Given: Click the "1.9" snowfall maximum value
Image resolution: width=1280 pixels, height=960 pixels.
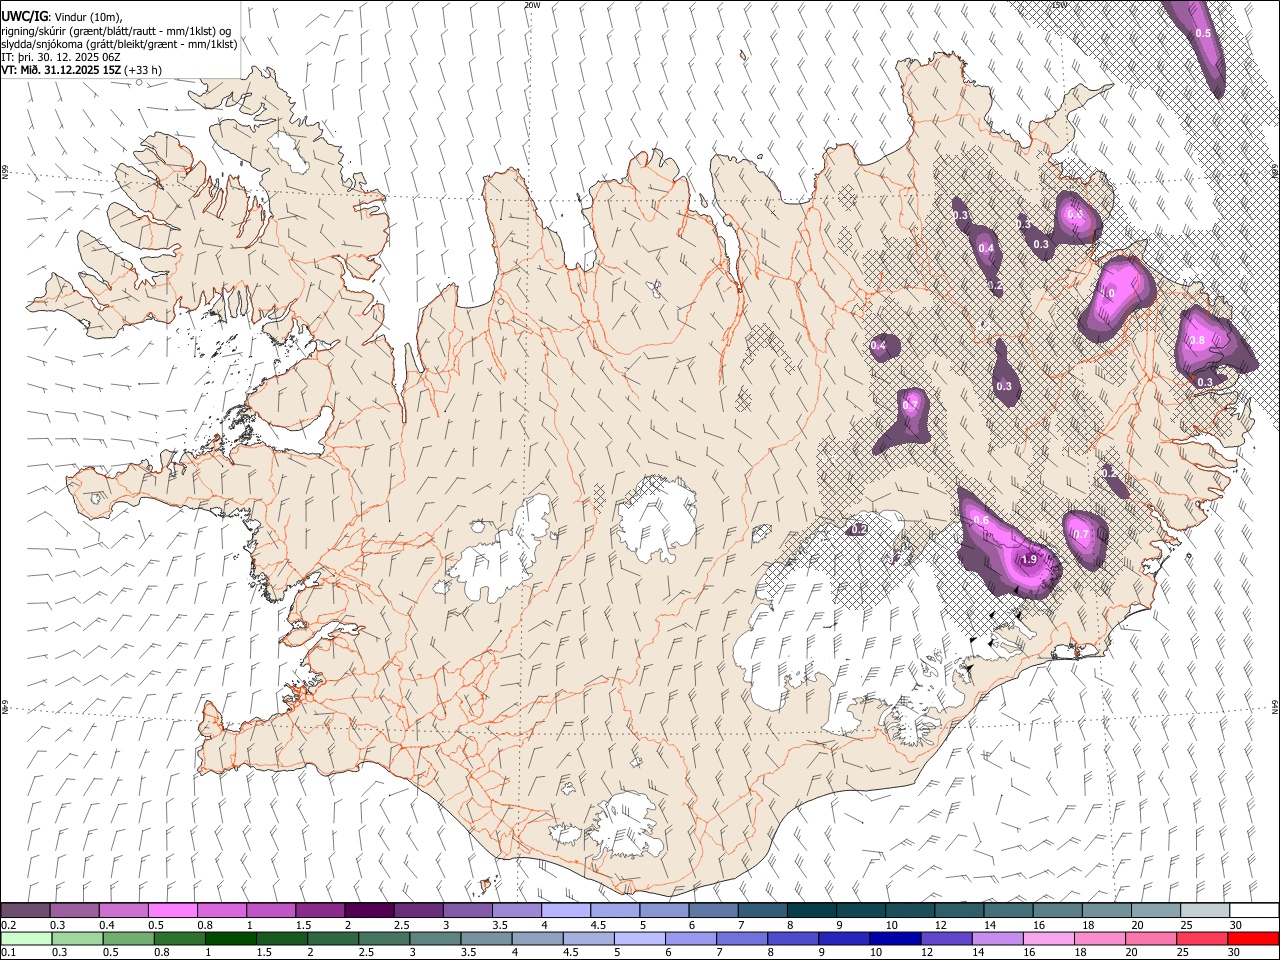Looking at the screenshot, I should point(1029,560).
